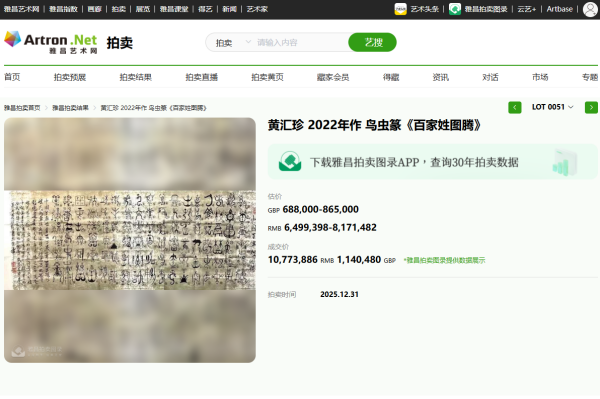Open 藏家会员 navigation item
The height and width of the screenshot is (399, 600).
pos(333,77)
